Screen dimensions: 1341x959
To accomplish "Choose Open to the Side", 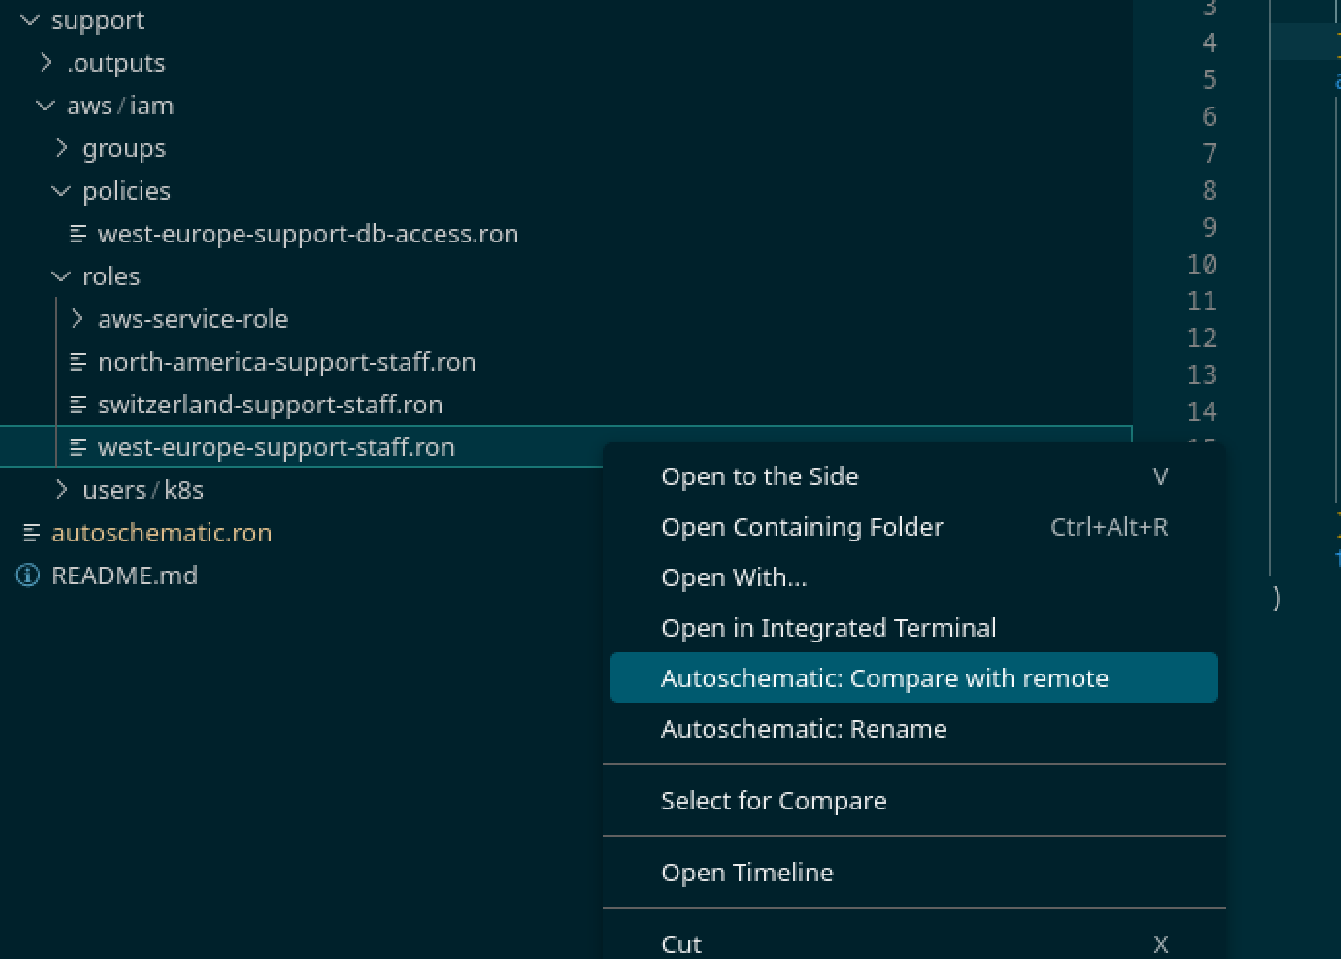I will point(759,477).
